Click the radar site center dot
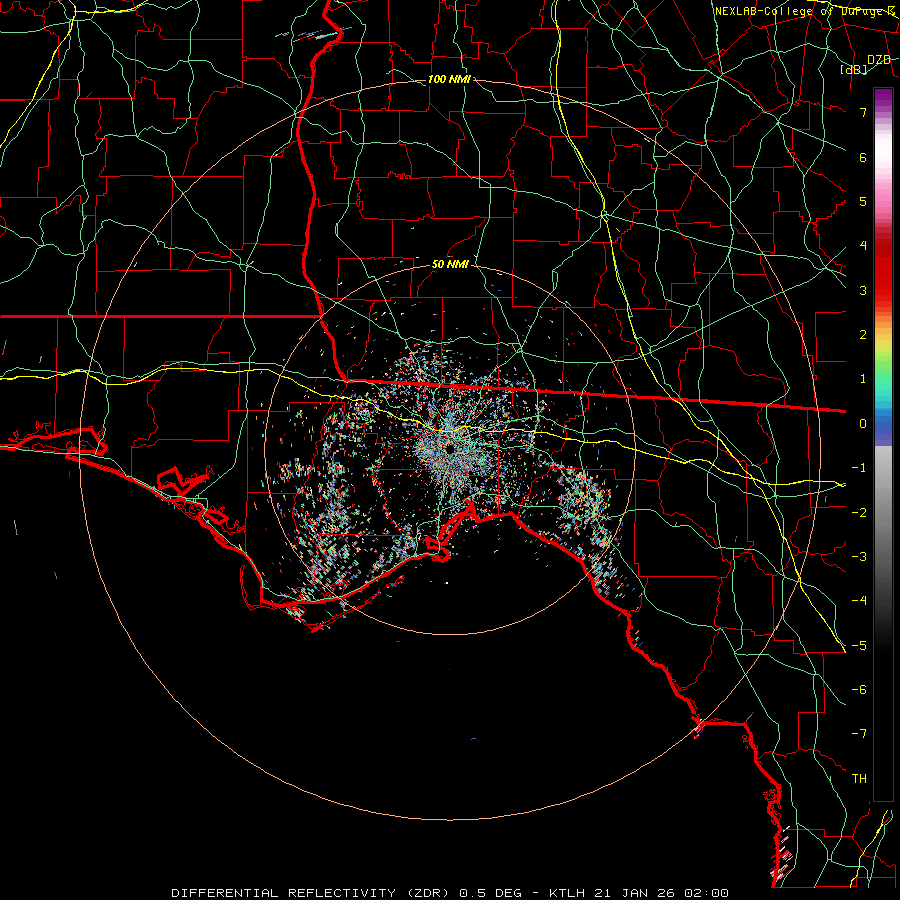Viewport: 900px width, 900px height. (451, 448)
